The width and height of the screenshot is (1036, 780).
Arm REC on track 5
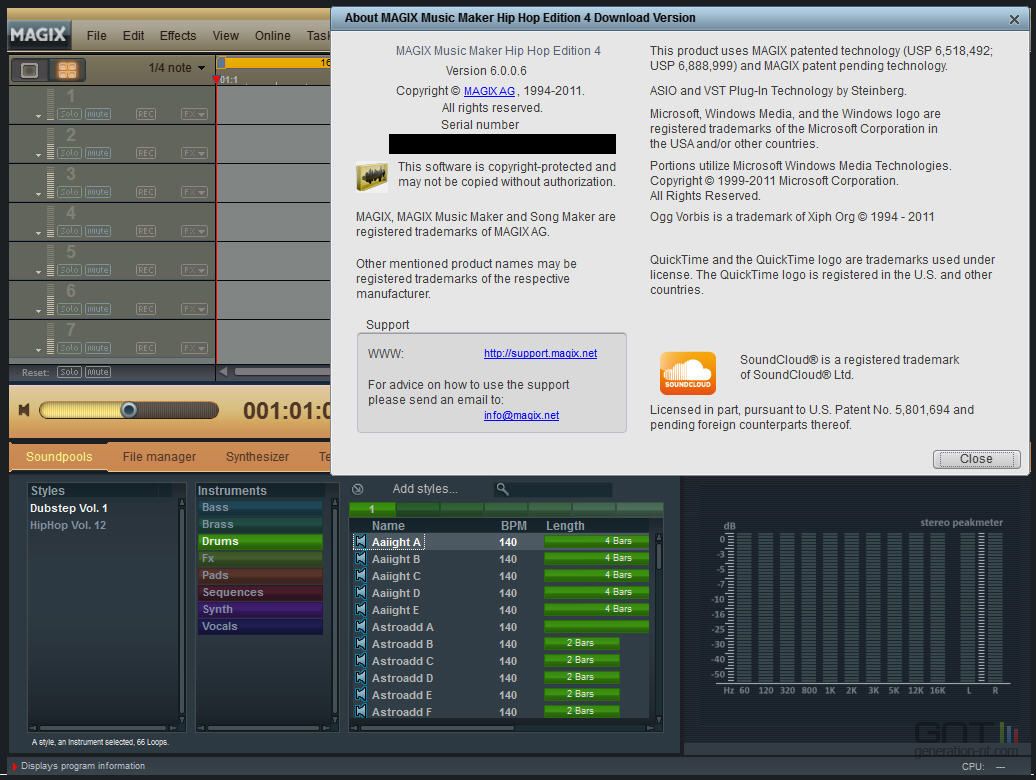(146, 269)
